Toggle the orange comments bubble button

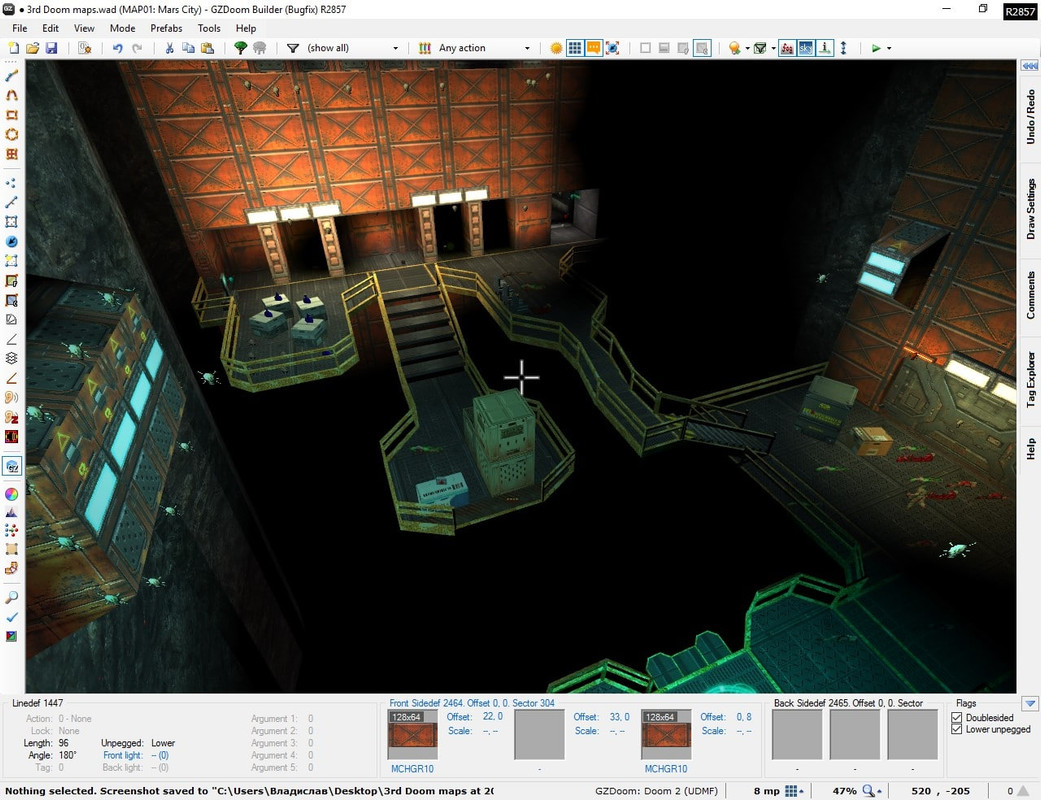coord(594,48)
